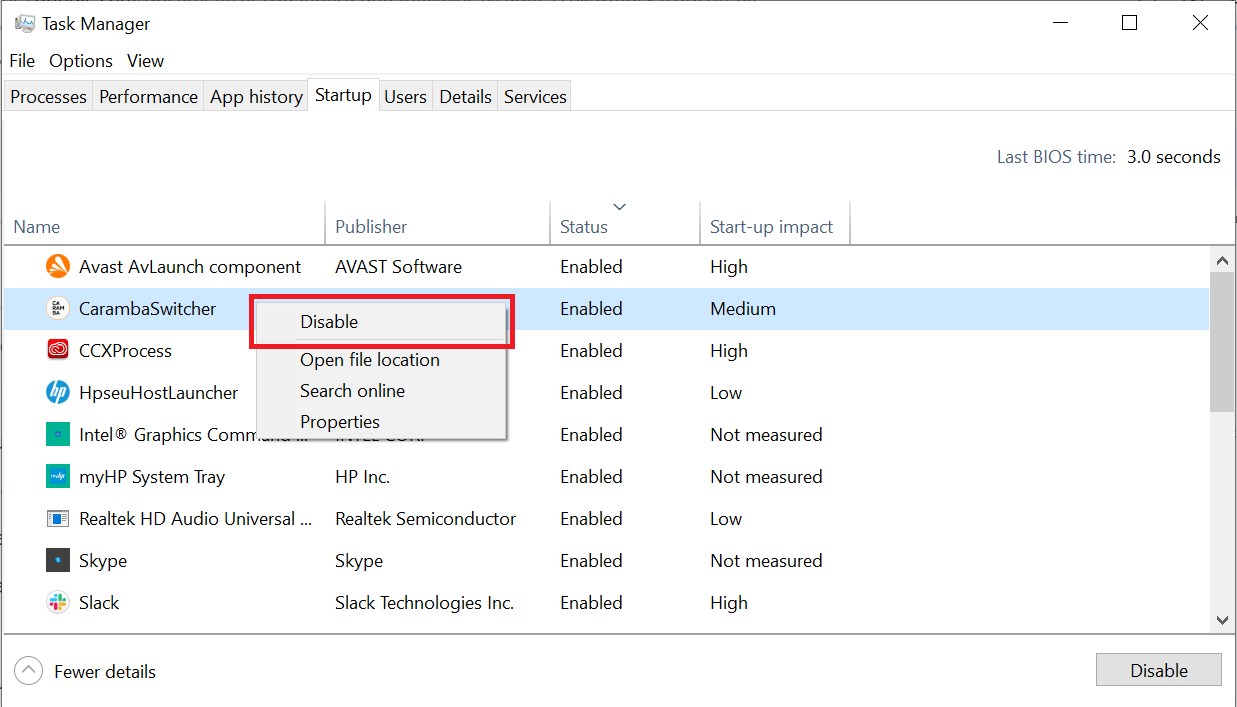Open Properties from the context menu
This screenshot has width=1237, height=707.
coord(339,421)
